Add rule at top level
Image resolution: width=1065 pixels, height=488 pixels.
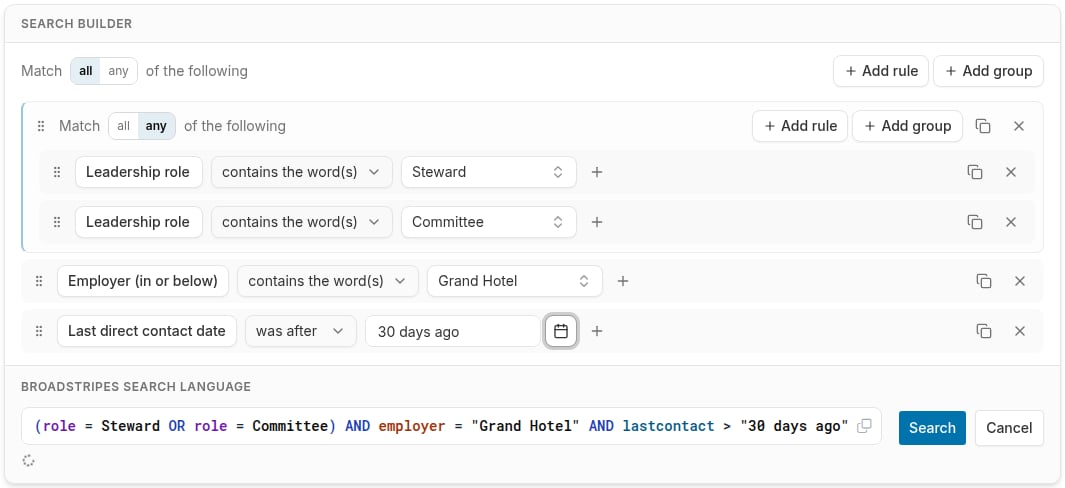pyautogui.click(x=881, y=71)
